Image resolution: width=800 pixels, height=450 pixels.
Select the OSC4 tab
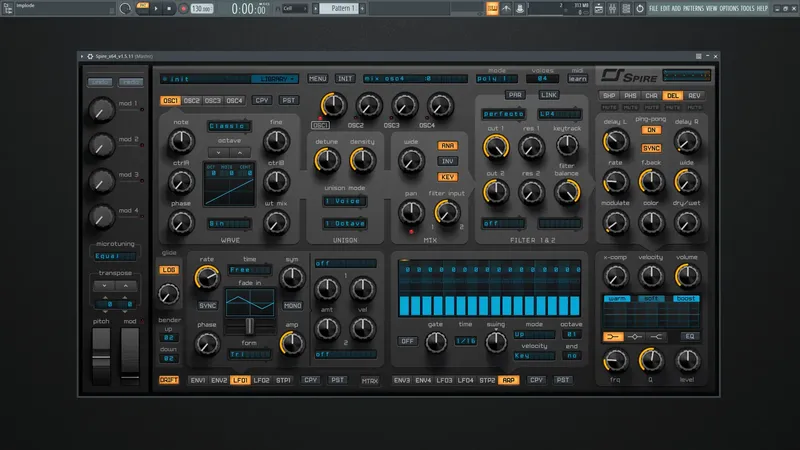(234, 101)
